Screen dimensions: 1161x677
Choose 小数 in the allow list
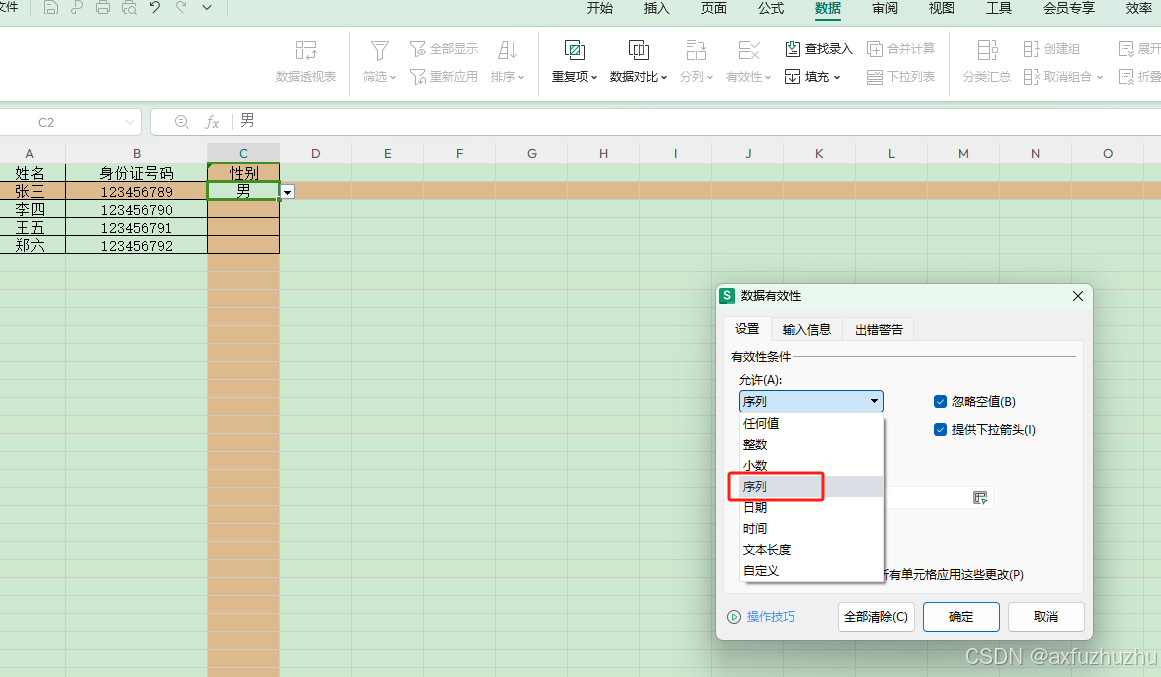pos(812,466)
